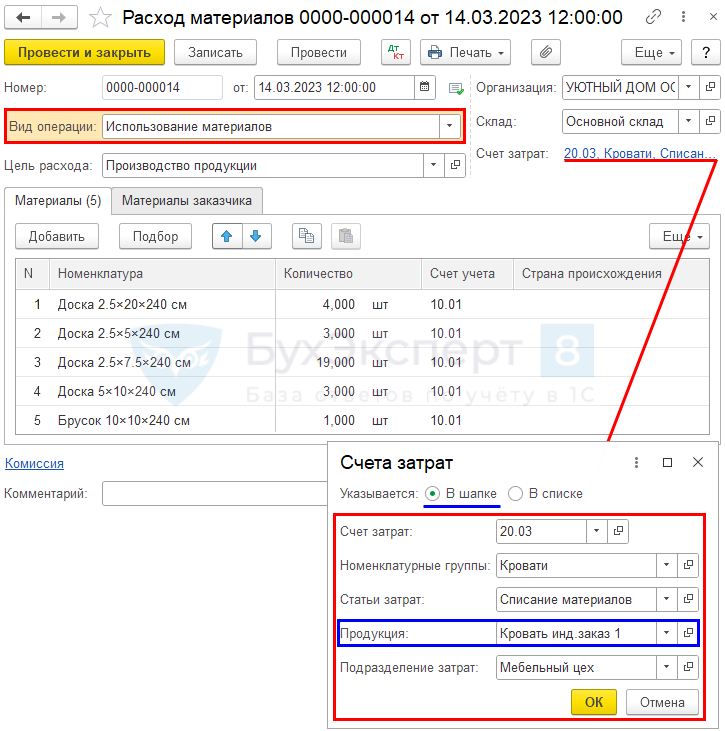Image resolution: width=725 pixels, height=731 pixels.
Task: Open the Печать dropdown button
Action: pyautogui.click(x=465, y=52)
